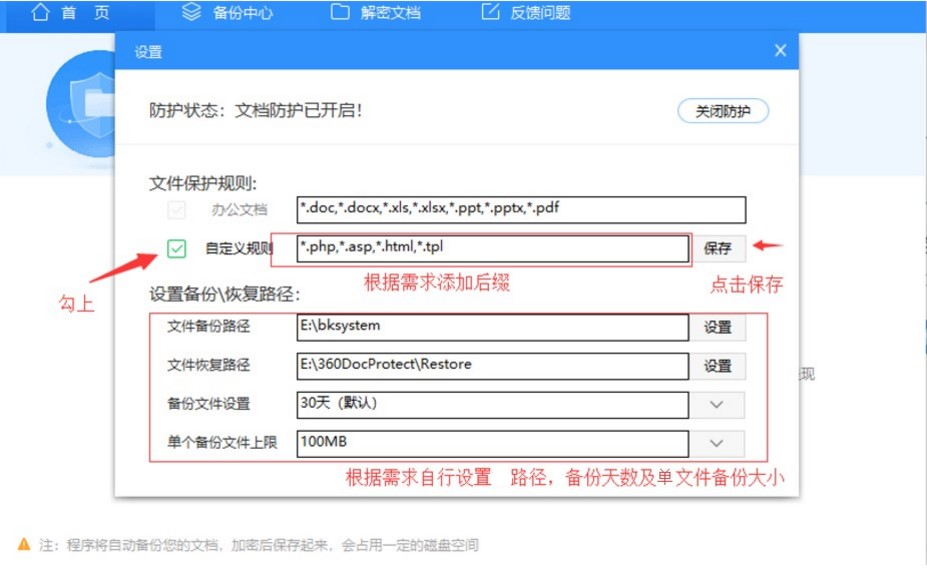
Task: Click the E:\360DocProtect\Restore path field
Action: pos(492,366)
